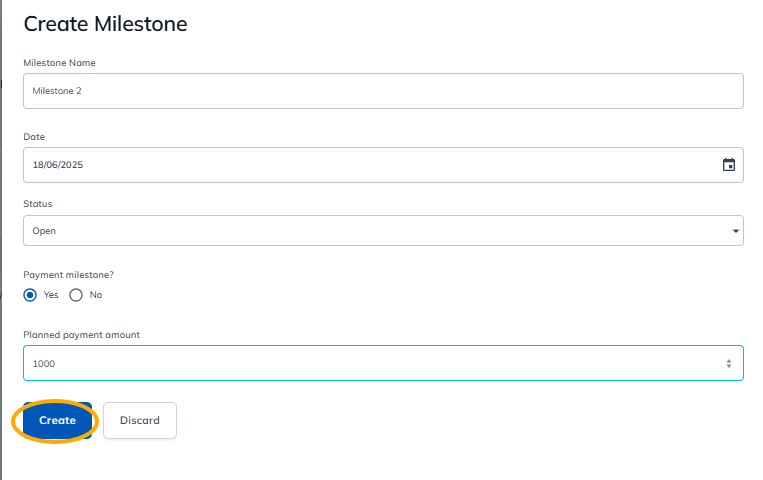Viewport: 763px width, 480px height.
Task: Click the 'Date' field label
Action: pyautogui.click(x=34, y=137)
